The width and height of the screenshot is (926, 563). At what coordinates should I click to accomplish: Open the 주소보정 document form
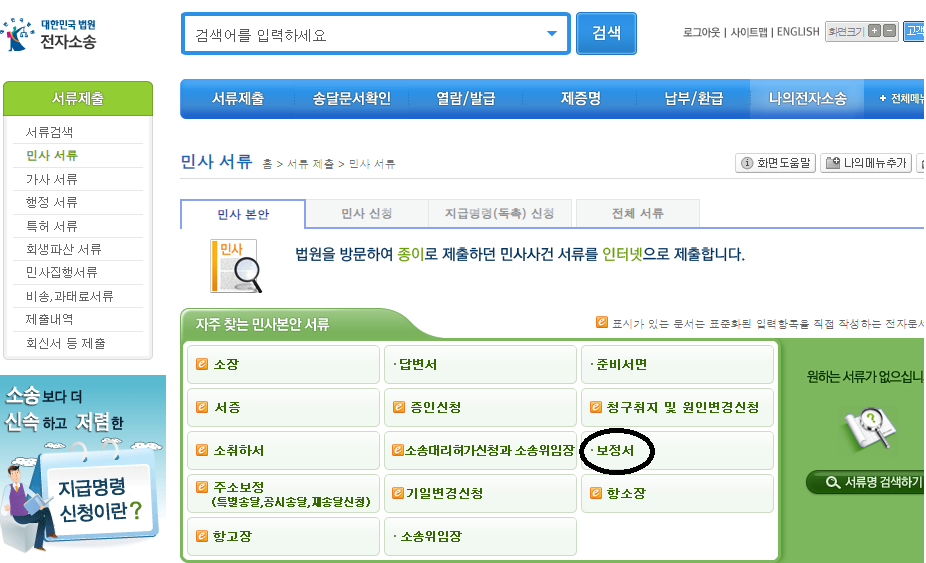283,493
